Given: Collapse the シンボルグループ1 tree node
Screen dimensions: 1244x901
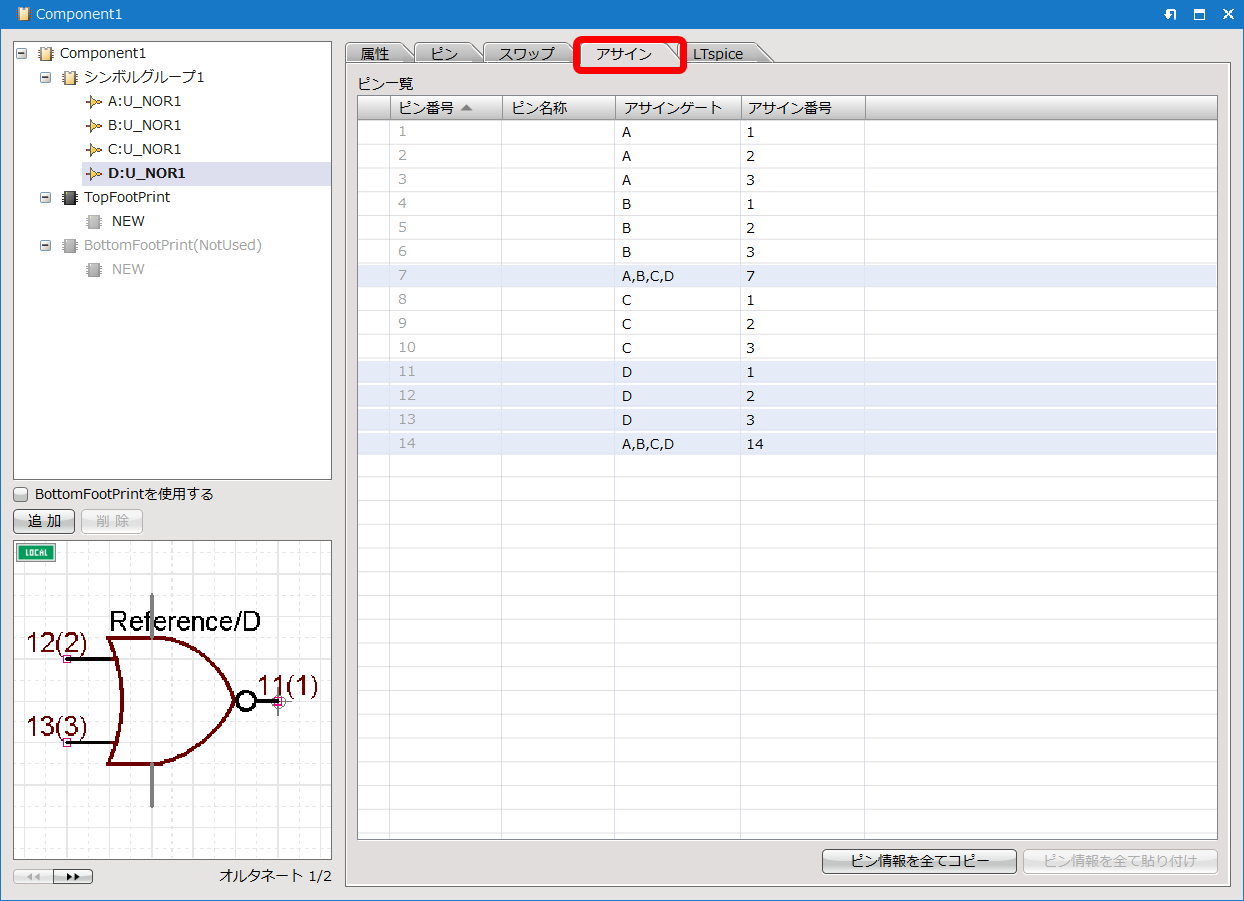Looking at the screenshot, I should coord(46,77).
